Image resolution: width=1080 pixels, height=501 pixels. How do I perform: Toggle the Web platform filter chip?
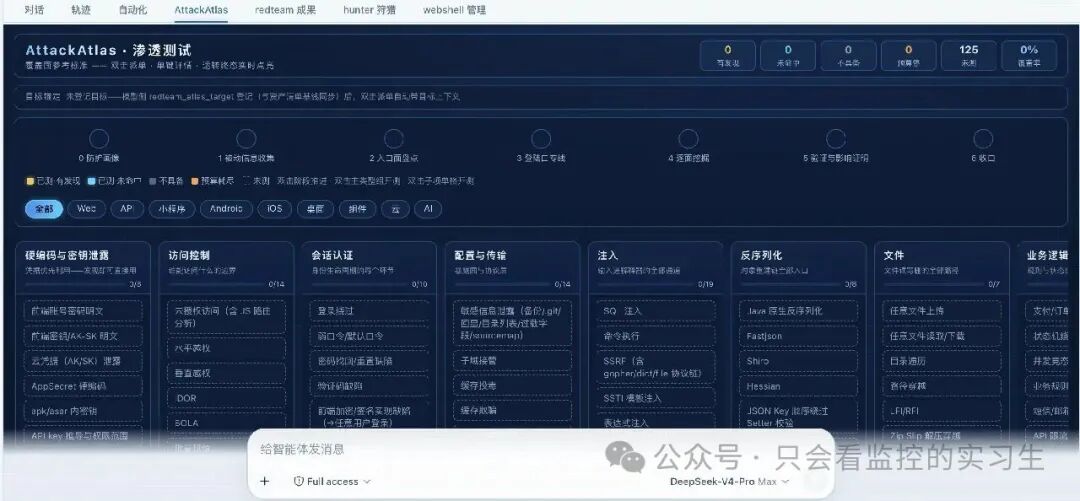pos(87,209)
